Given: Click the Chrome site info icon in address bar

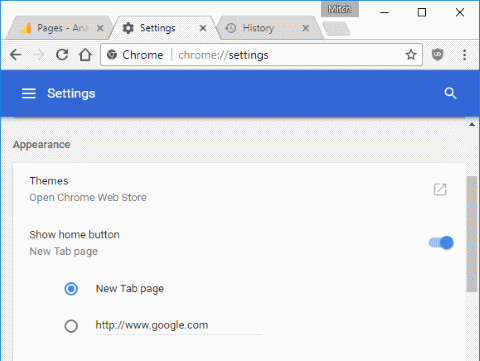Looking at the screenshot, I should [112, 55].
